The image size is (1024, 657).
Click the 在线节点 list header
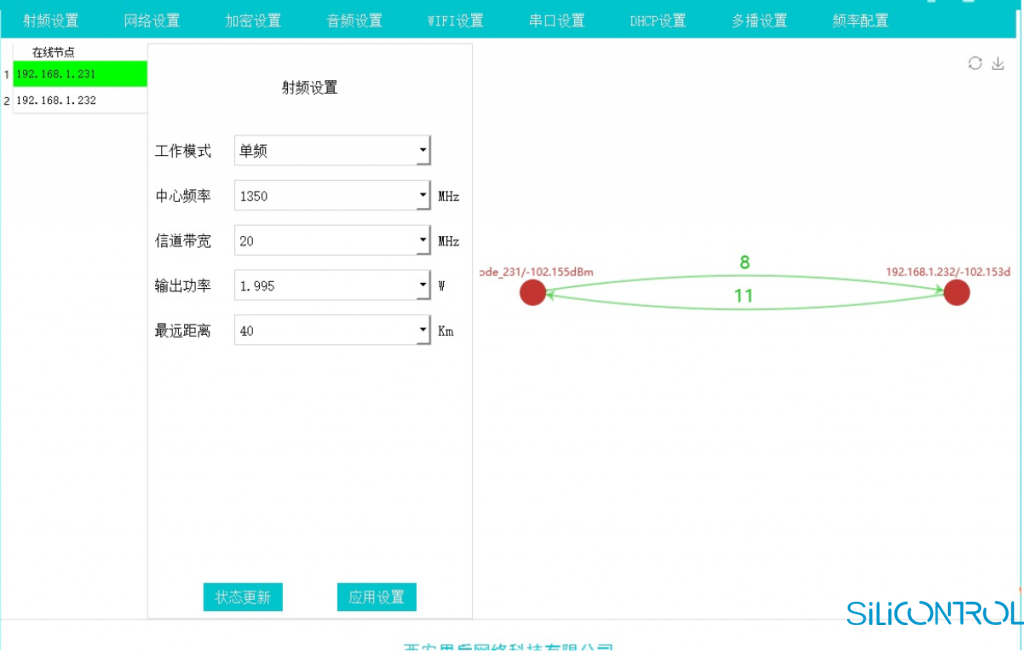(54, 52)
